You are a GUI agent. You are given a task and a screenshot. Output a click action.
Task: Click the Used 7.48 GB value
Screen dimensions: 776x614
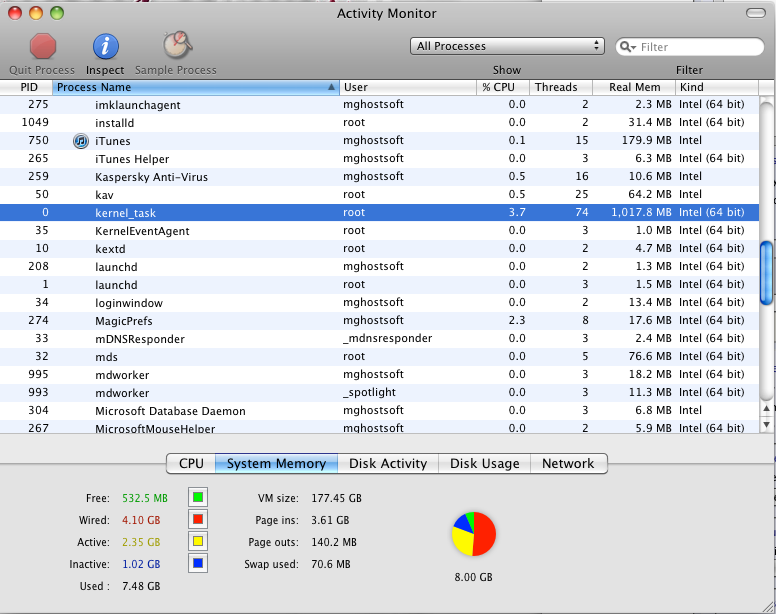click(141, 586)
